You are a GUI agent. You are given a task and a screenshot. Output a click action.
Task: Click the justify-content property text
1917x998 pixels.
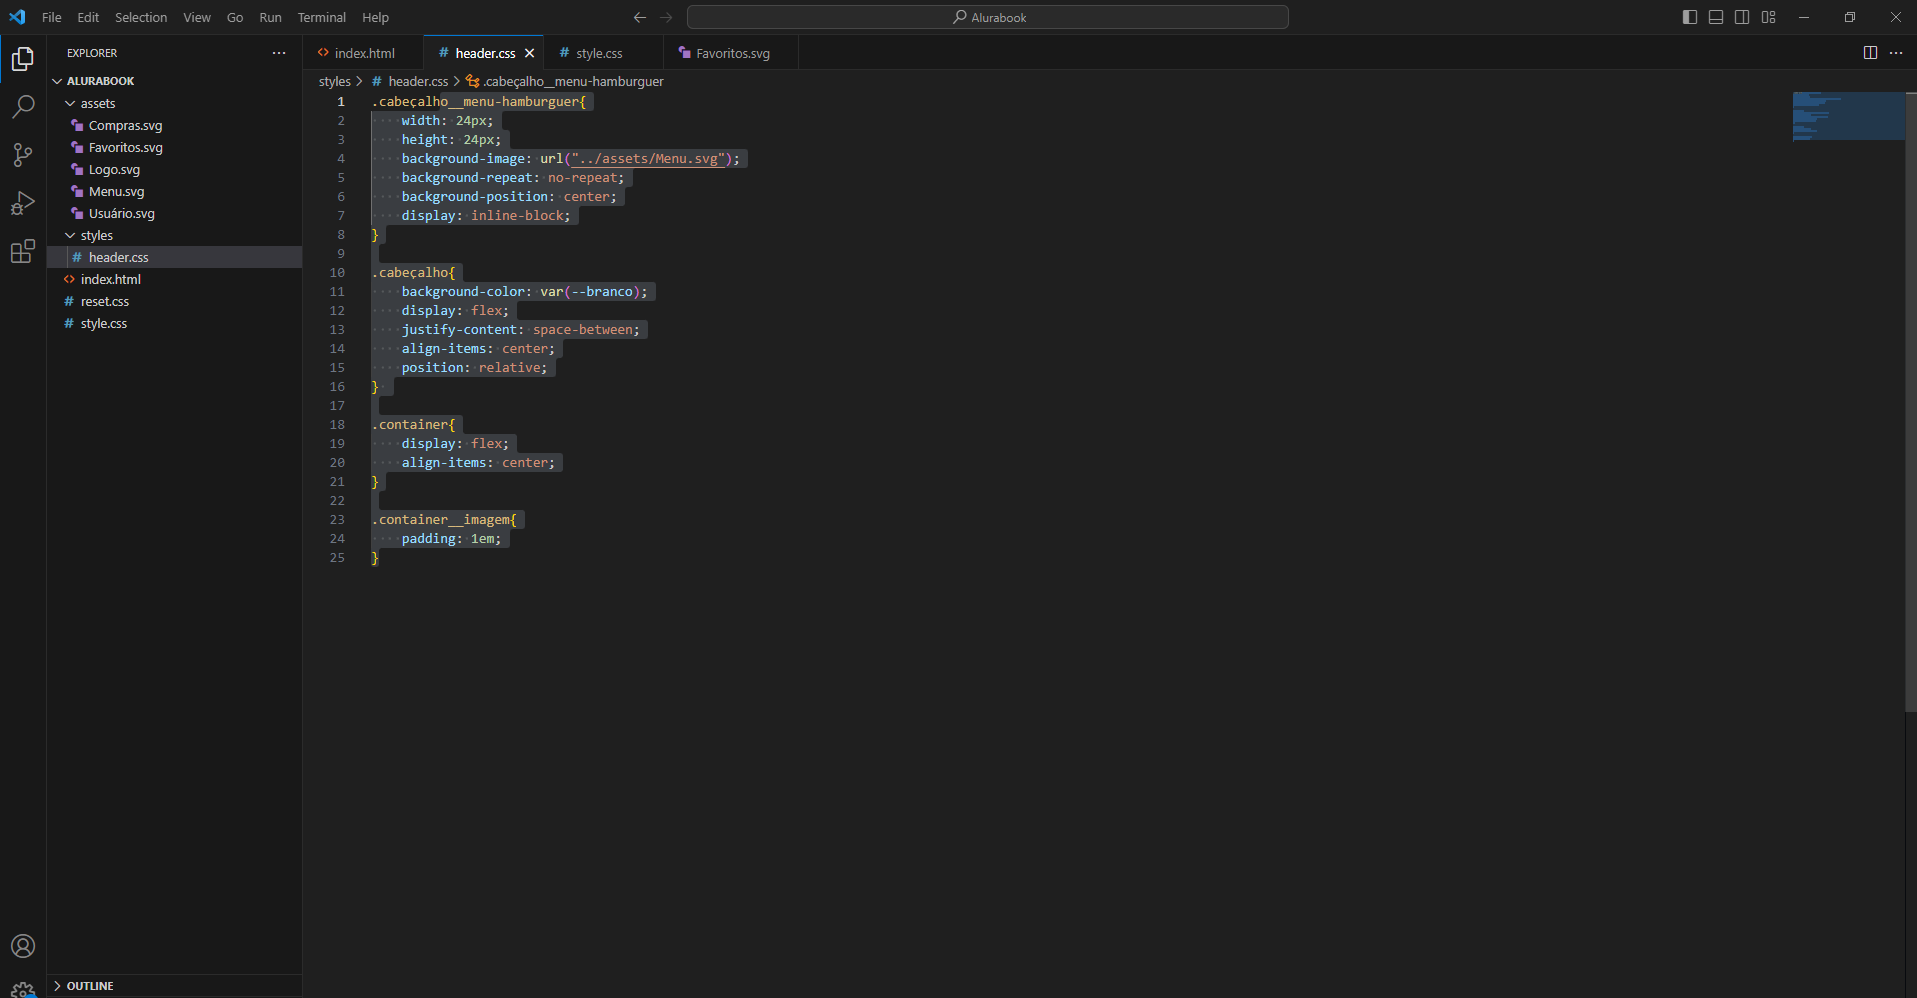[459, 329]
